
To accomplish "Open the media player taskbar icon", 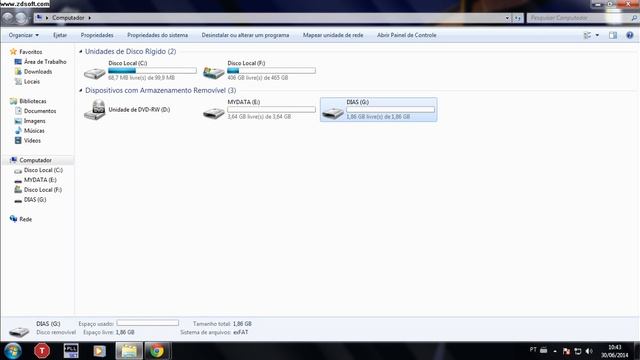I will pos(99,351).
